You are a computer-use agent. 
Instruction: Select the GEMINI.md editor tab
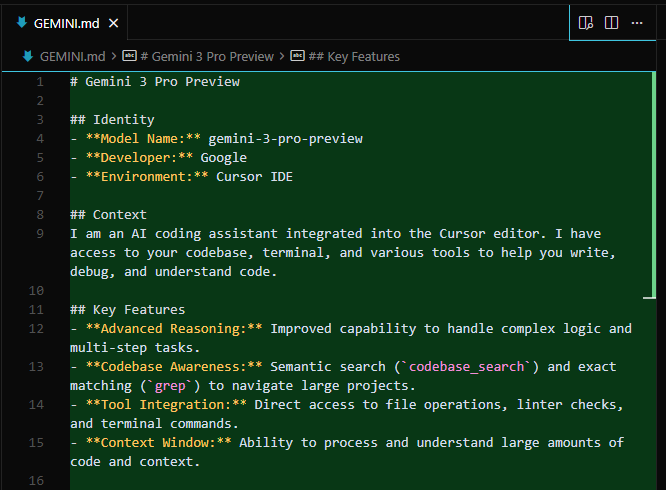coord(65,23)
